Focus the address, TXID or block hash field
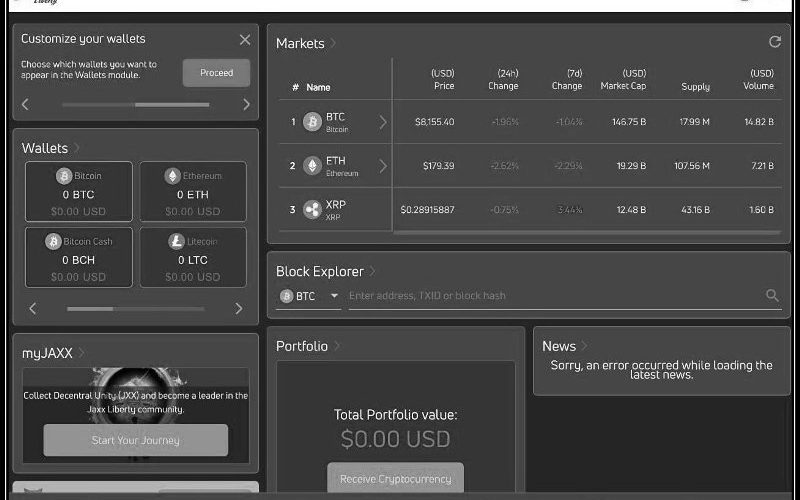The width and height of the screenshot is (800, 500). coord(555,296)
